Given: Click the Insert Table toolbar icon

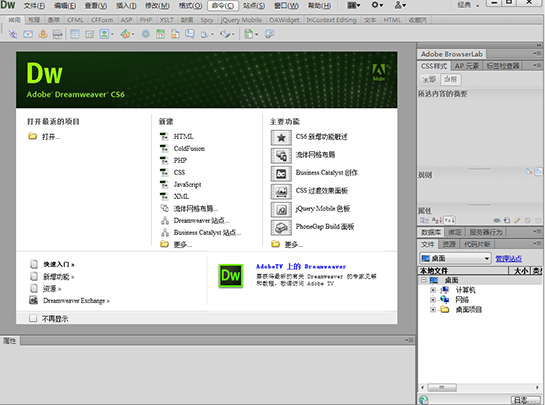Looking at the screenshot, I should coord(75,34).
